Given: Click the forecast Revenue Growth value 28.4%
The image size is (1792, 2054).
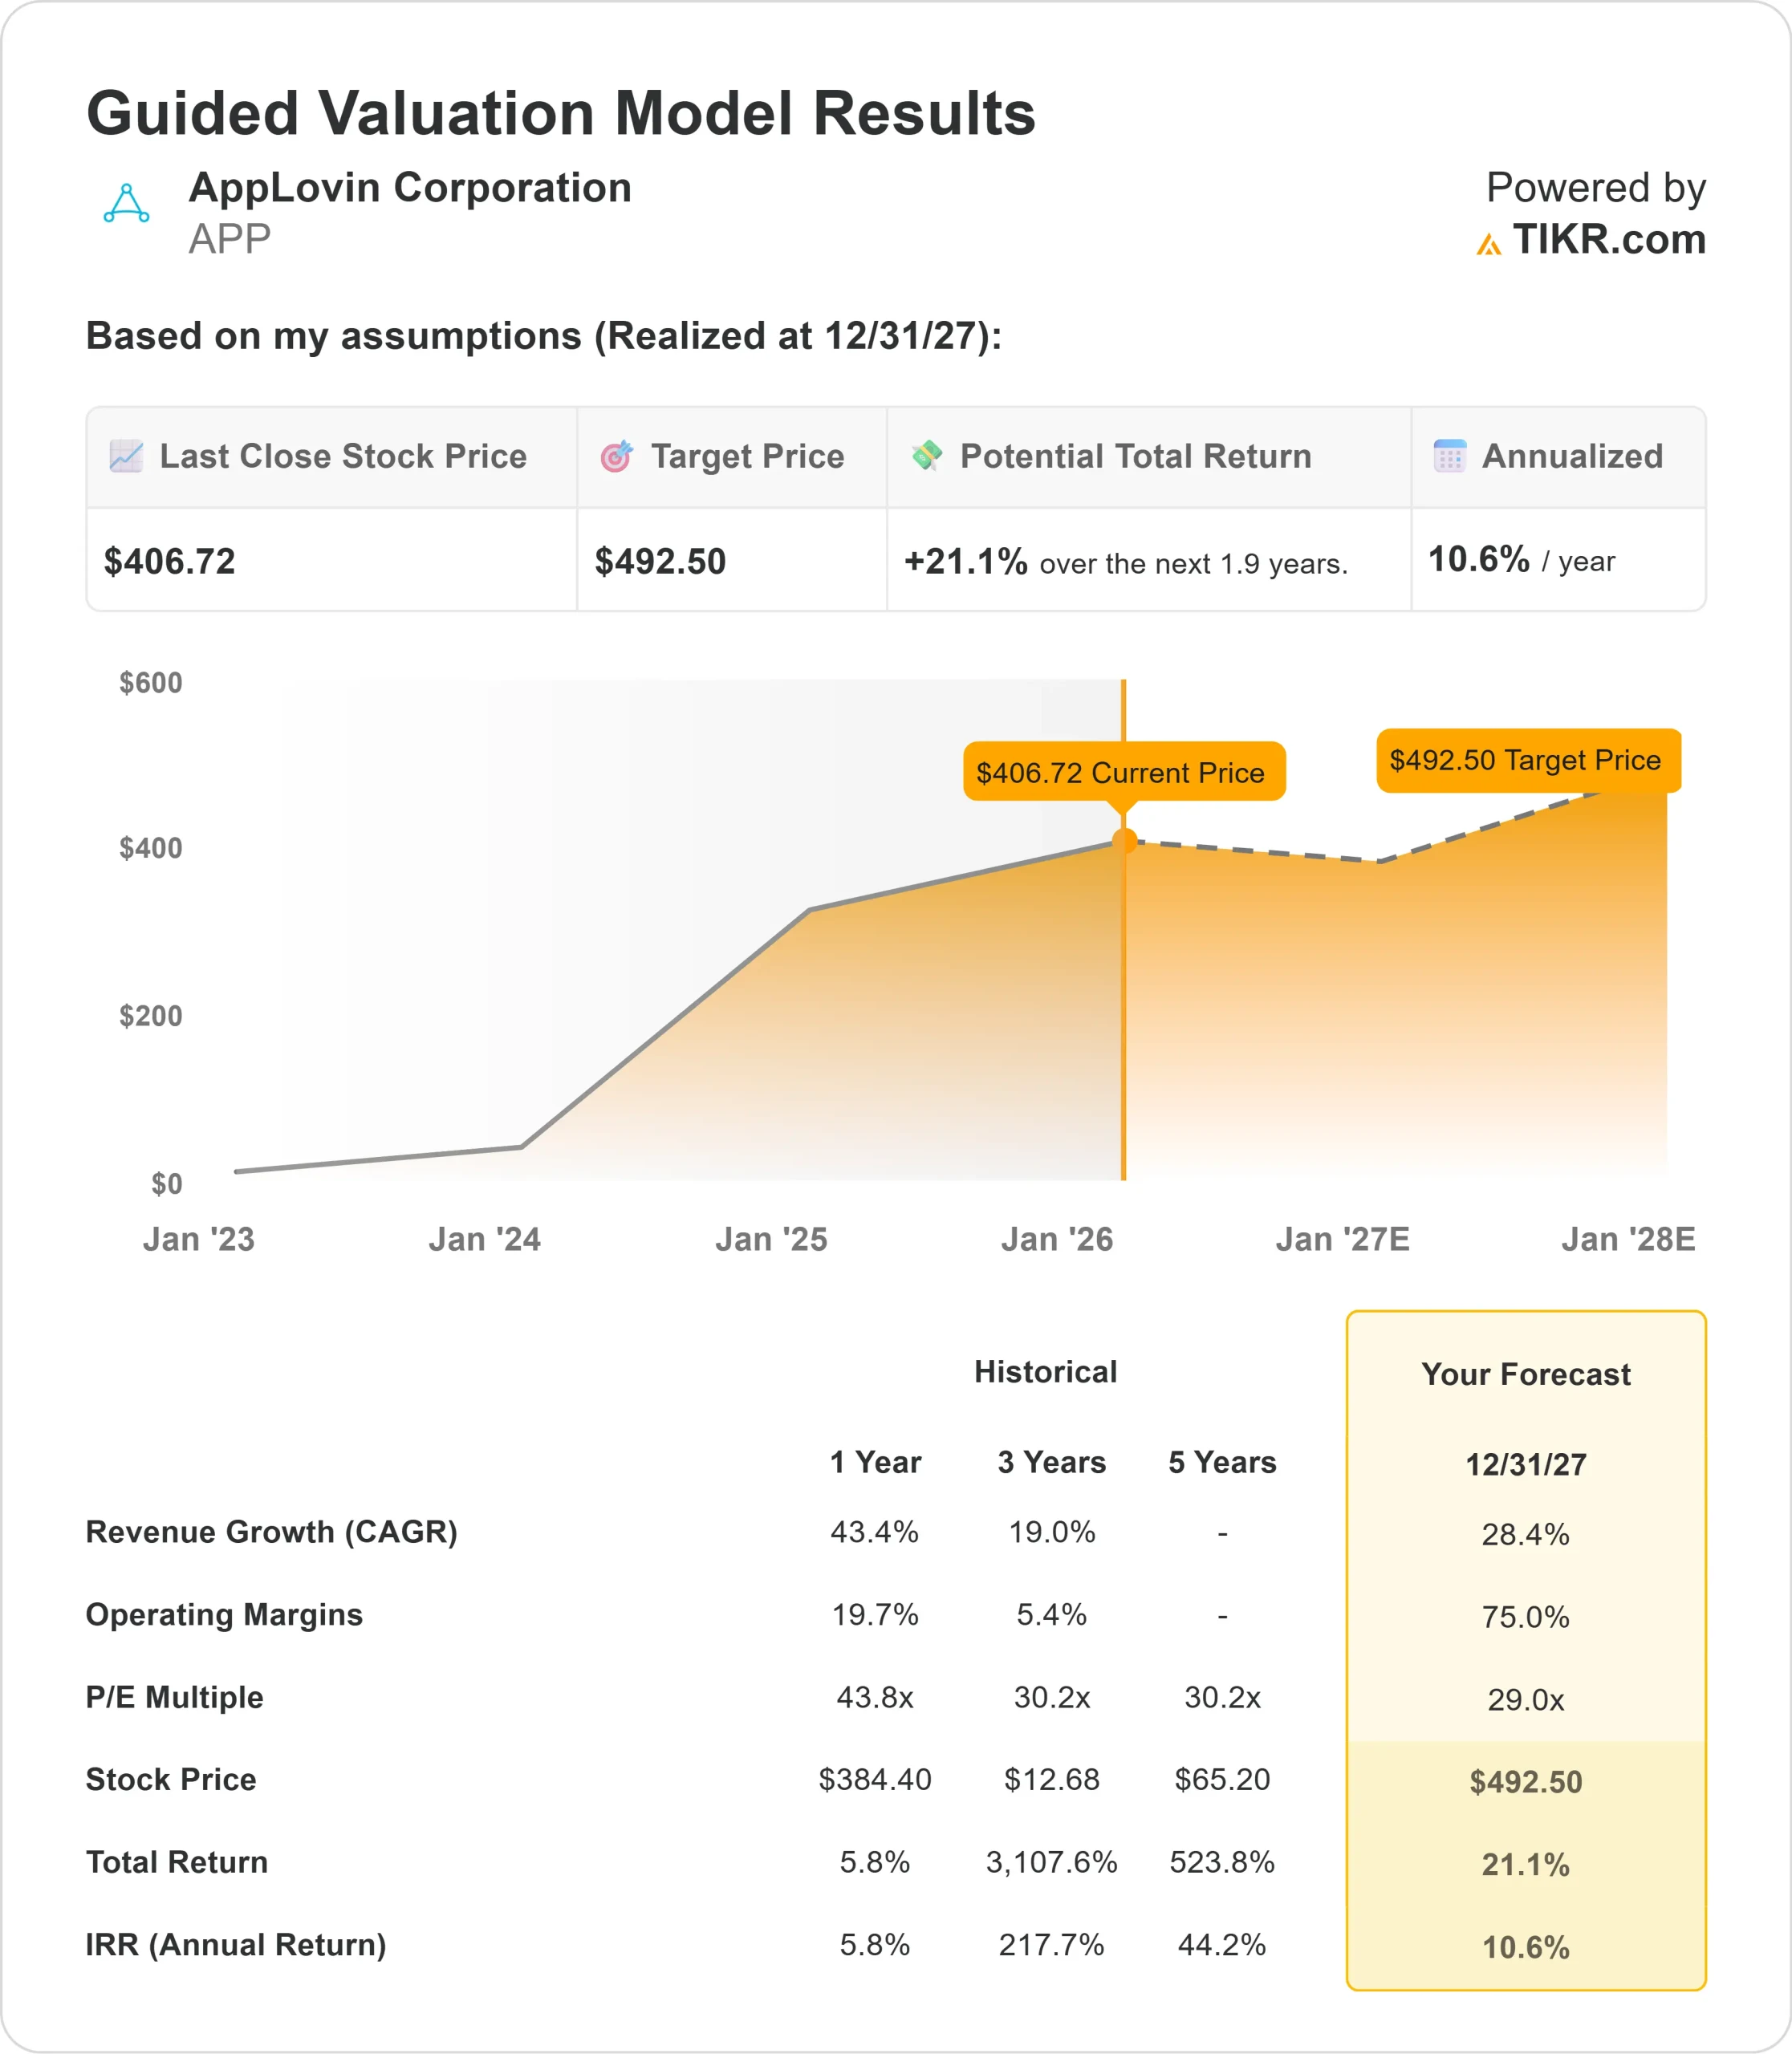Looking at the screenshot, I should pyautogui.click(x=1525, y=1534).
